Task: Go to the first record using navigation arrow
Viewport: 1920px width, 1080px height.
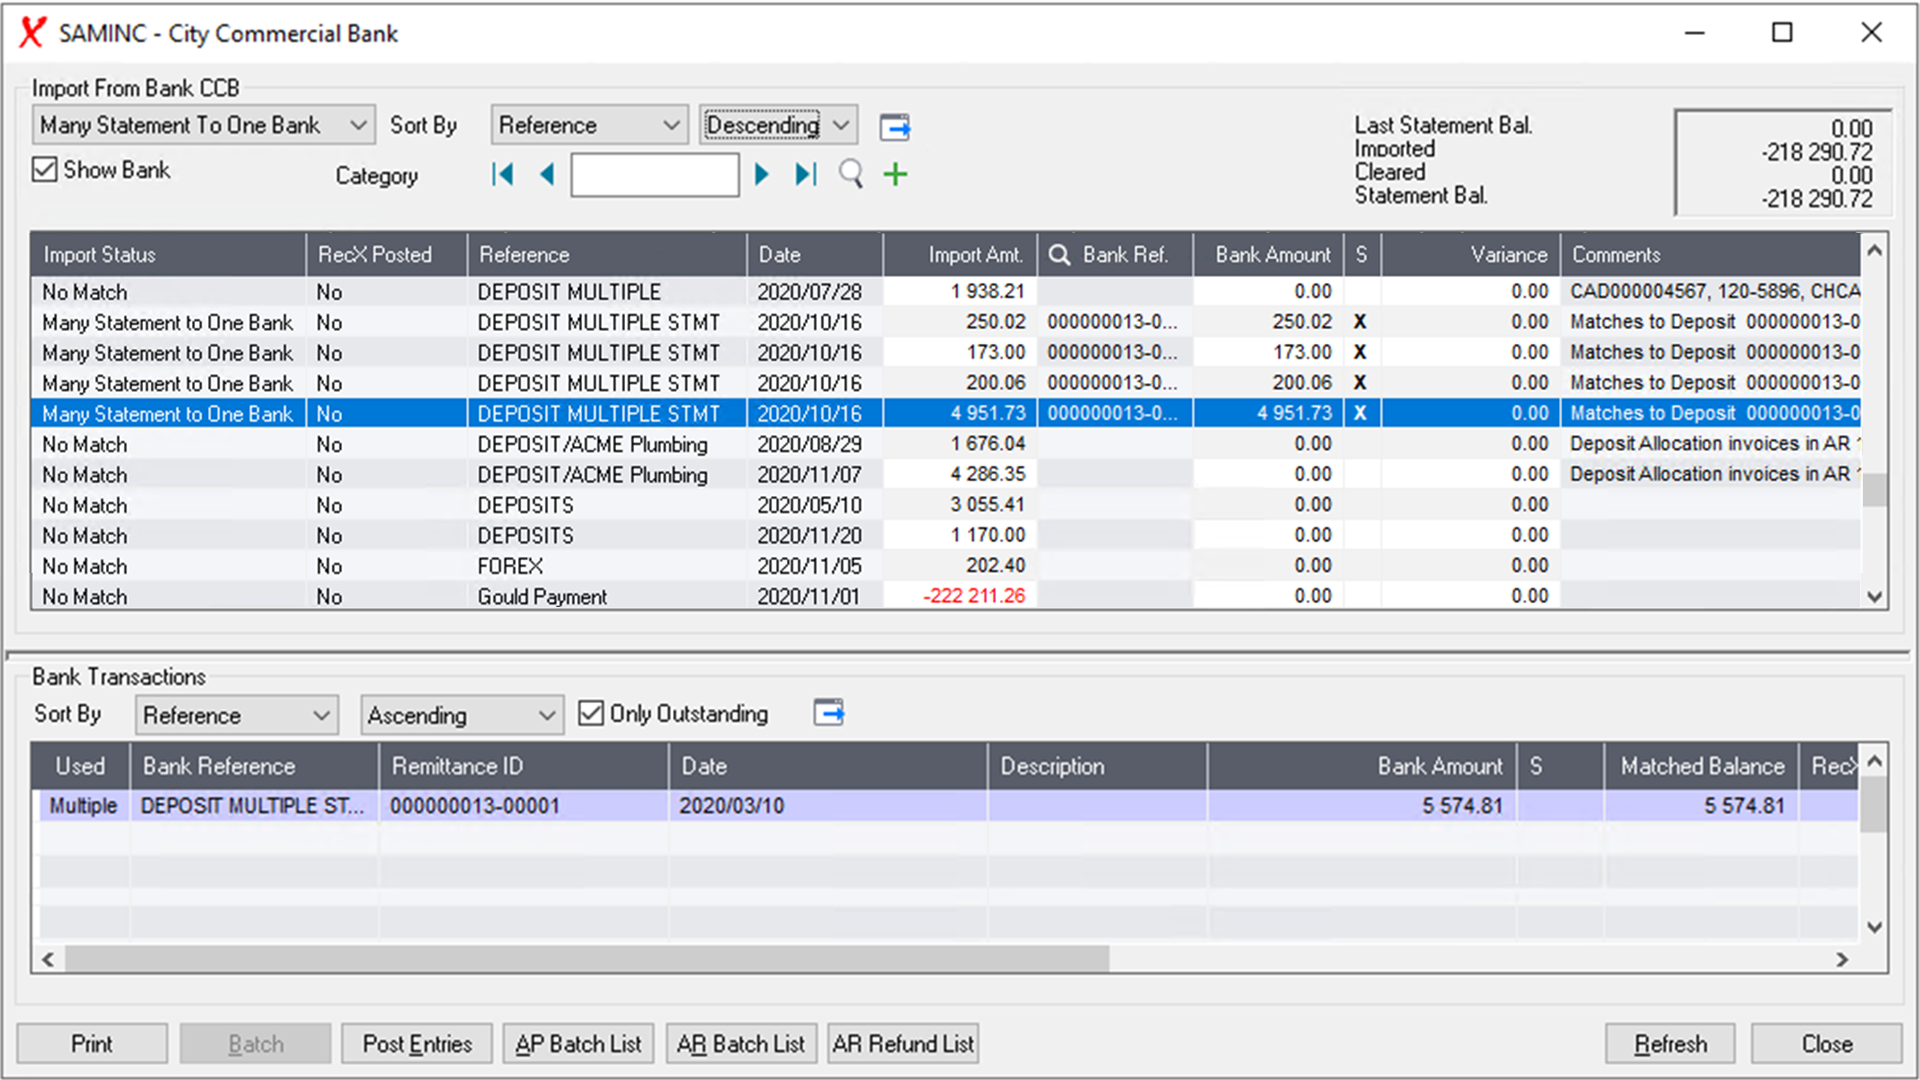Action: (503, 174)
